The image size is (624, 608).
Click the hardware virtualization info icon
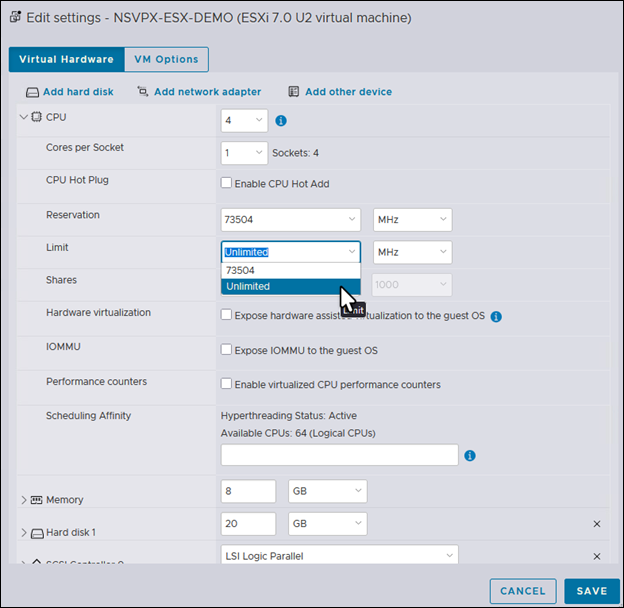496,316
